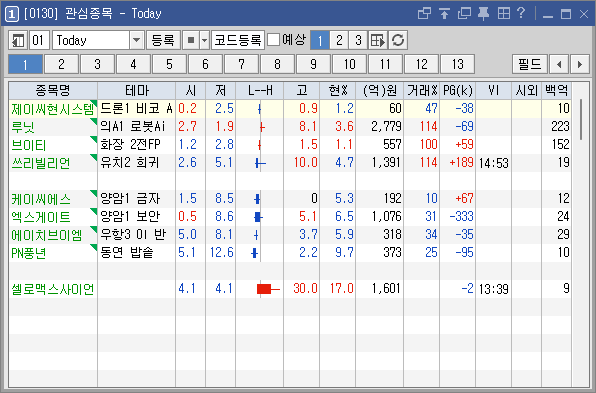
Task: Switch to page 2 button beside 예상
Action: click(x=339, y=40)
